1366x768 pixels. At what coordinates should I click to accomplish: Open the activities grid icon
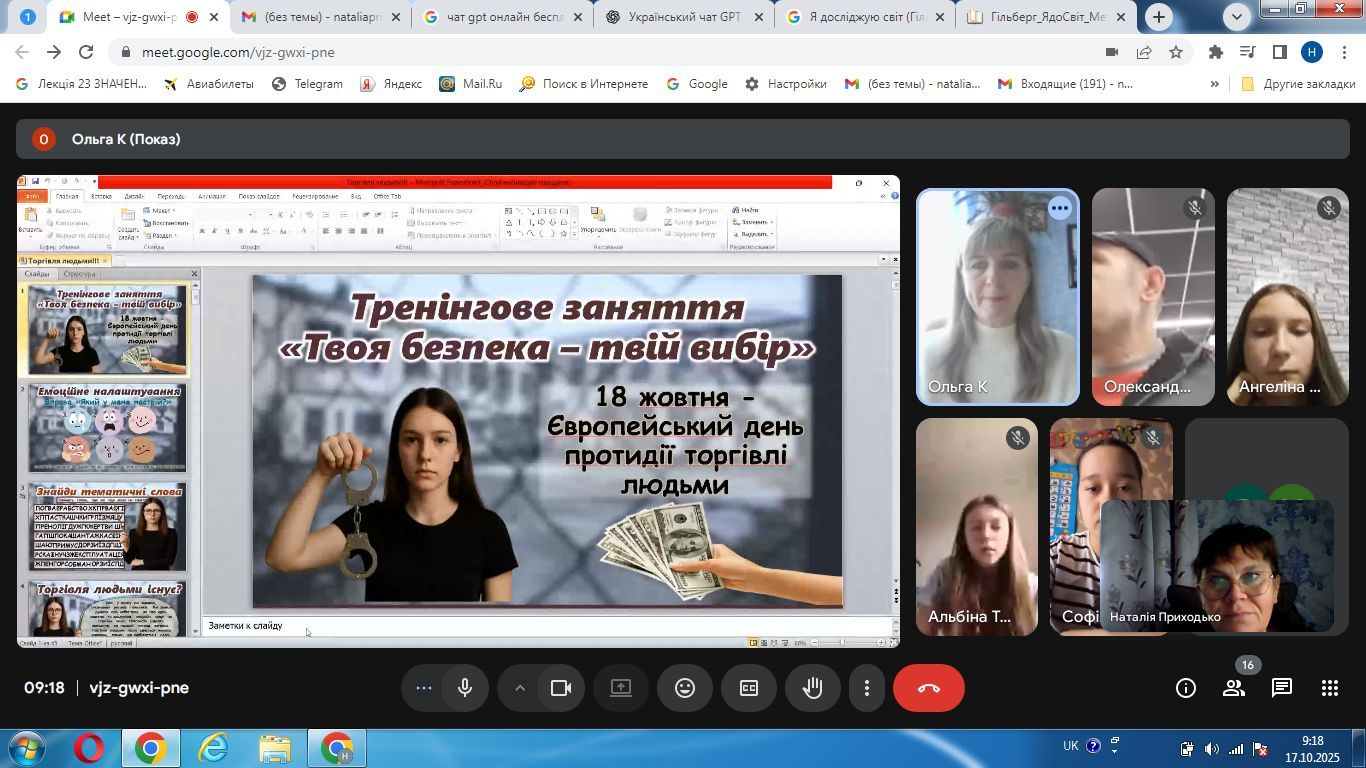(x=1329, y=688)
